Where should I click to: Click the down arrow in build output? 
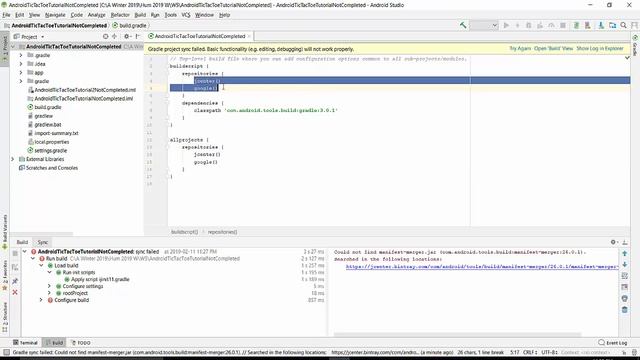(x=624, y=264)
